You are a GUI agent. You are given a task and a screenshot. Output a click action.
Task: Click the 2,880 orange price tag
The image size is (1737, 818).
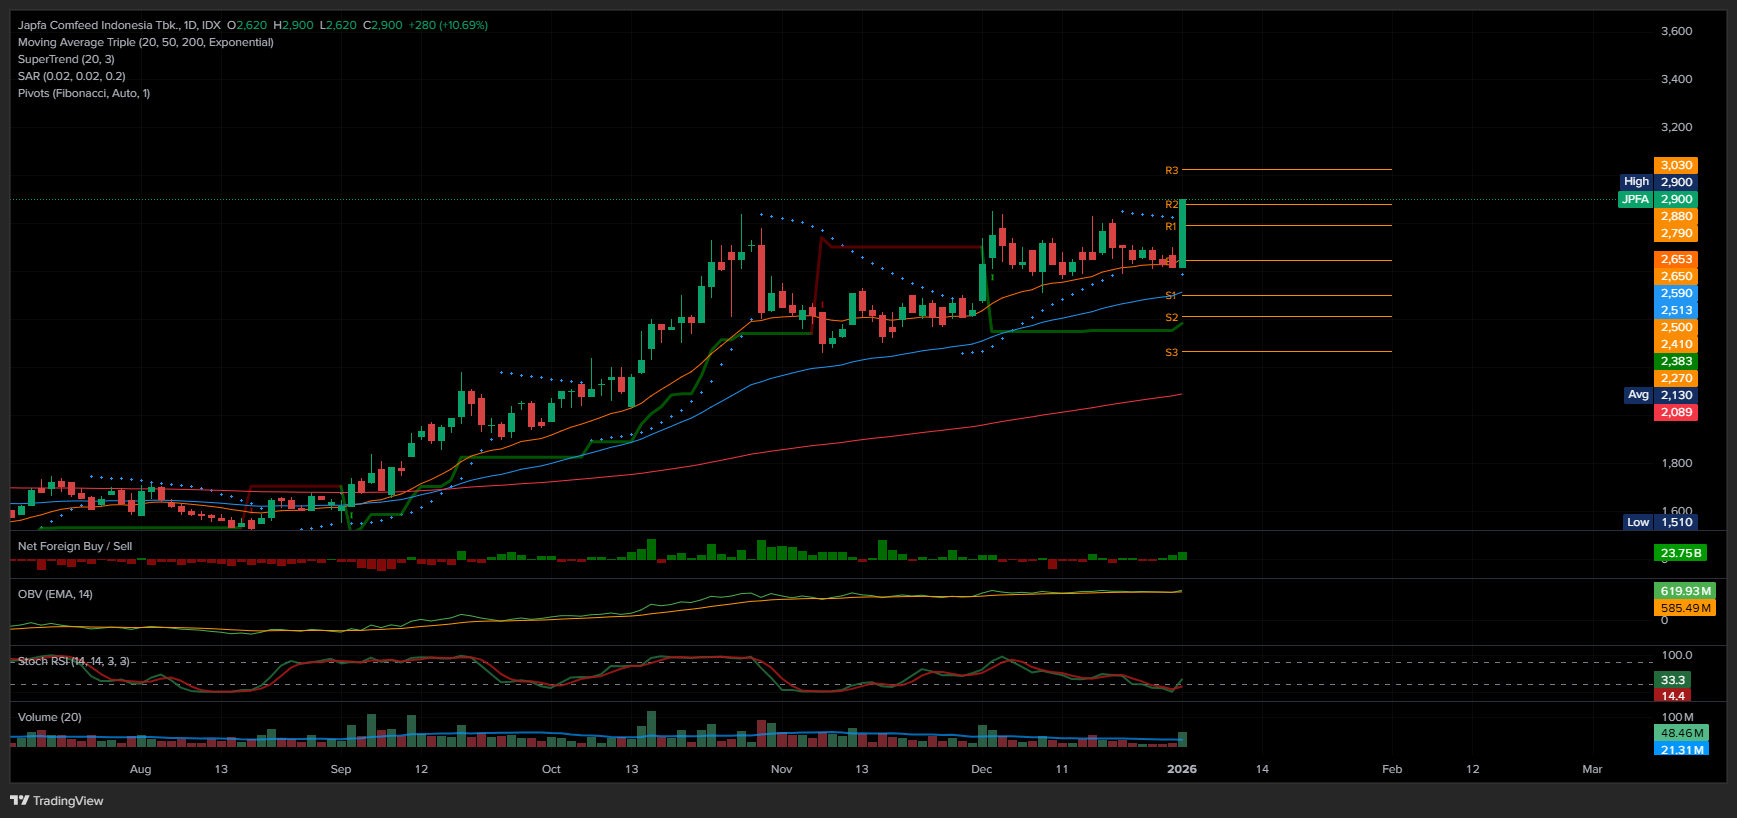(1676, 216)
